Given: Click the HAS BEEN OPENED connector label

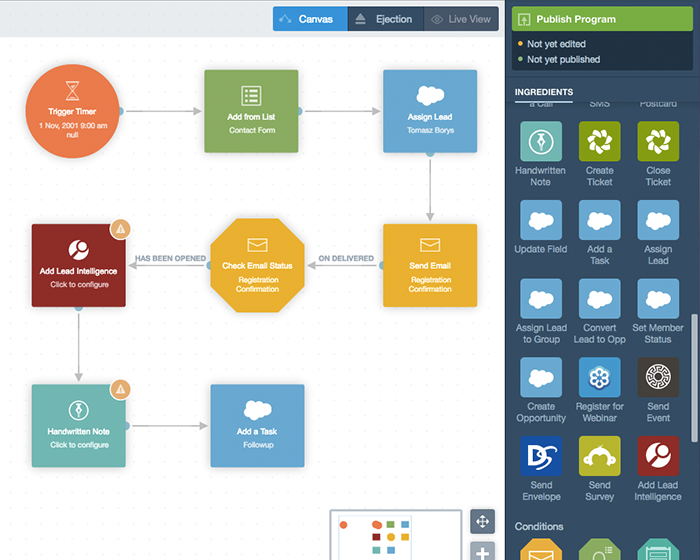Looking at the screenshot, I should pos(171,259).
